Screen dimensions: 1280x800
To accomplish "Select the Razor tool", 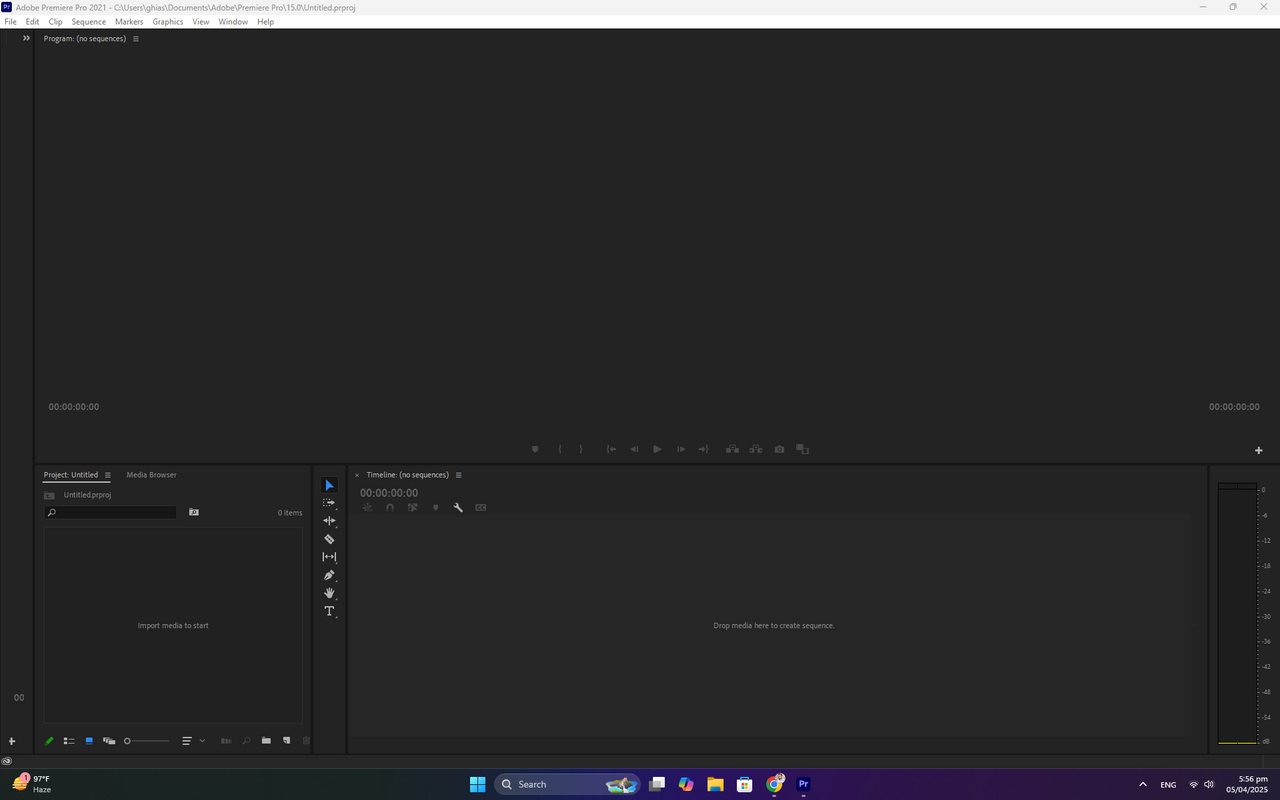I will (x=329, y=539).
